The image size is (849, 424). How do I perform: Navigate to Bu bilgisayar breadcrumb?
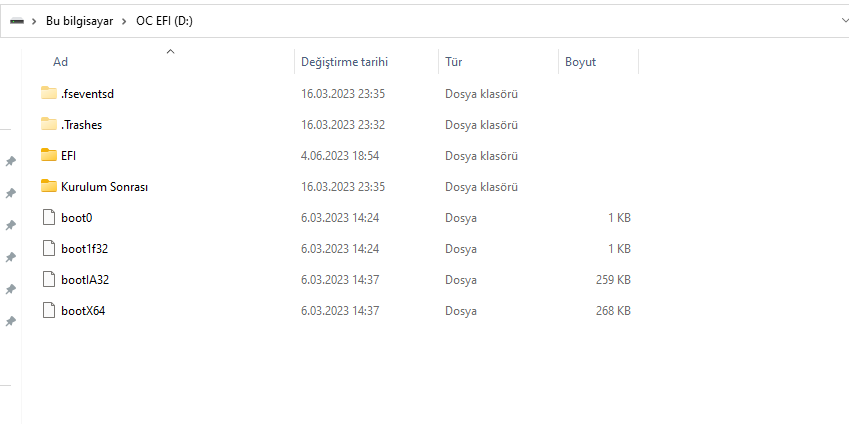coord(80,21)
